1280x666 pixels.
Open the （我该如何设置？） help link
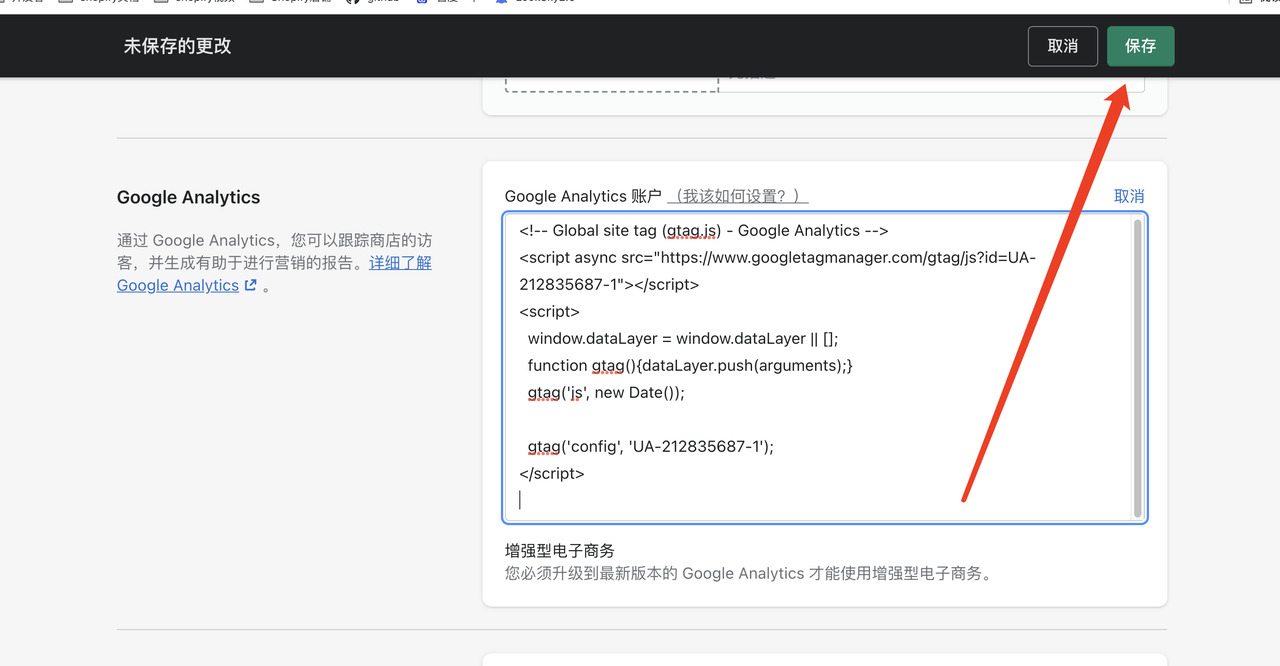[x=738, y=196]
